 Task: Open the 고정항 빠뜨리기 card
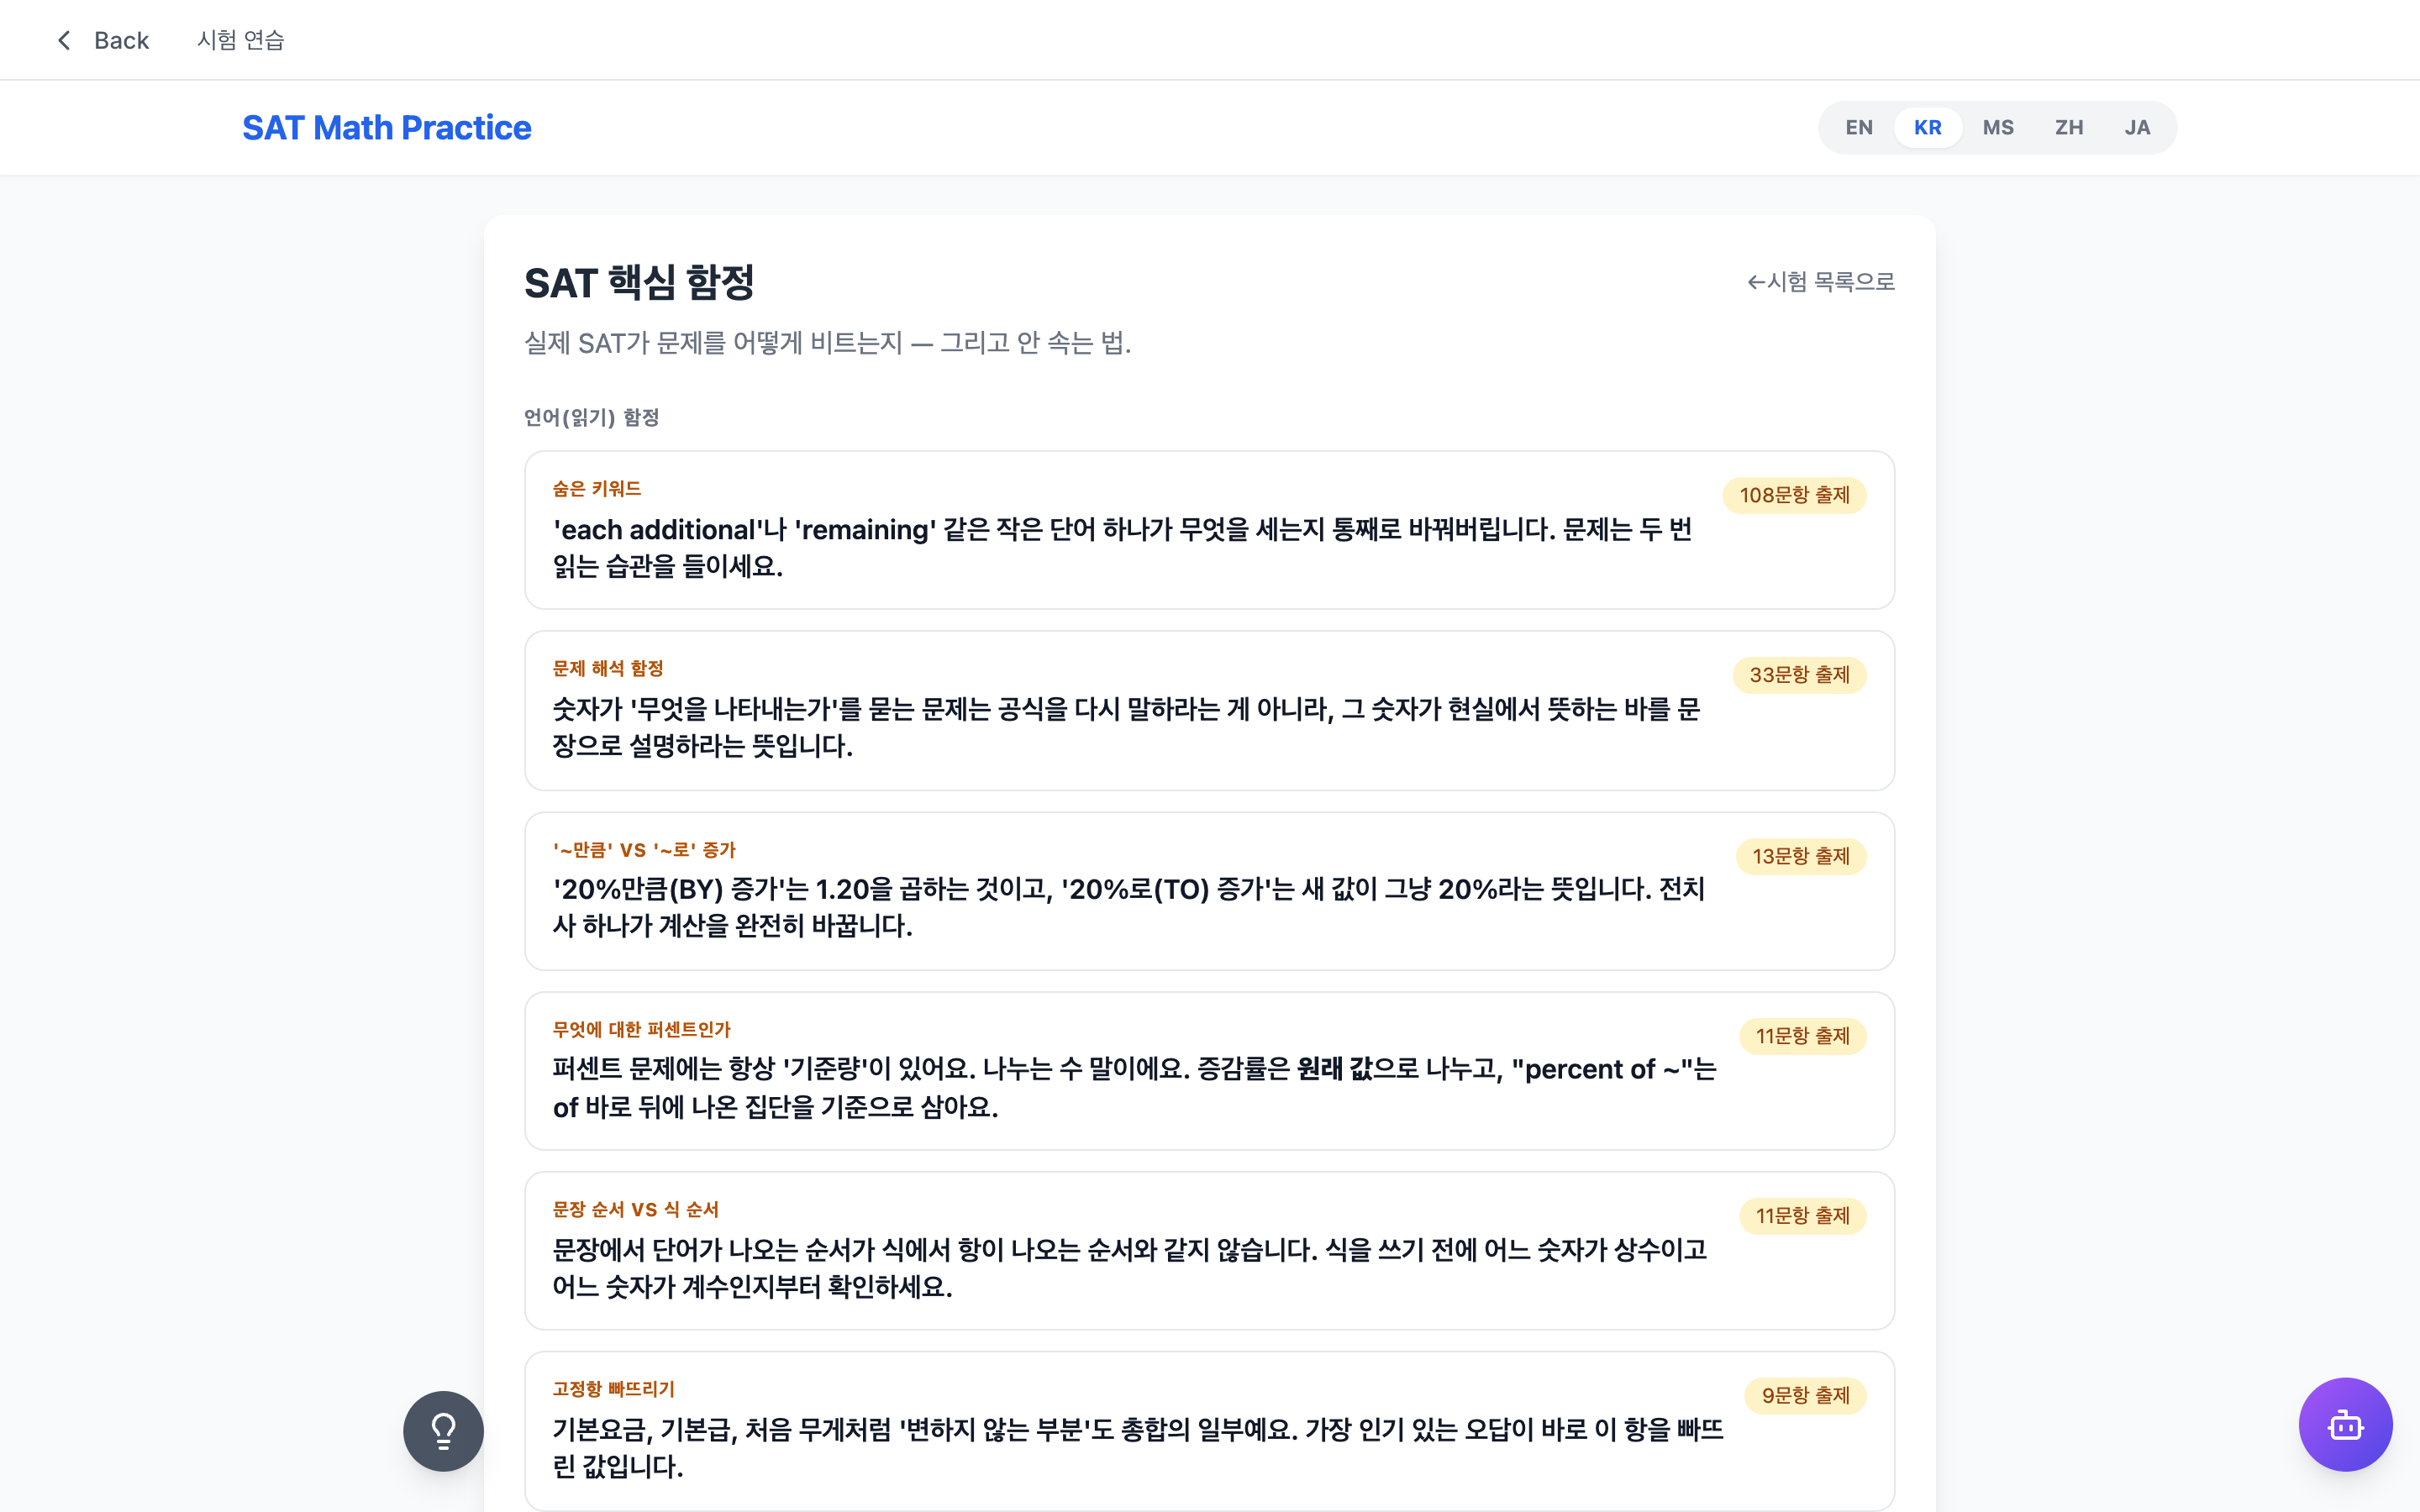[x=1209, y=1431]
